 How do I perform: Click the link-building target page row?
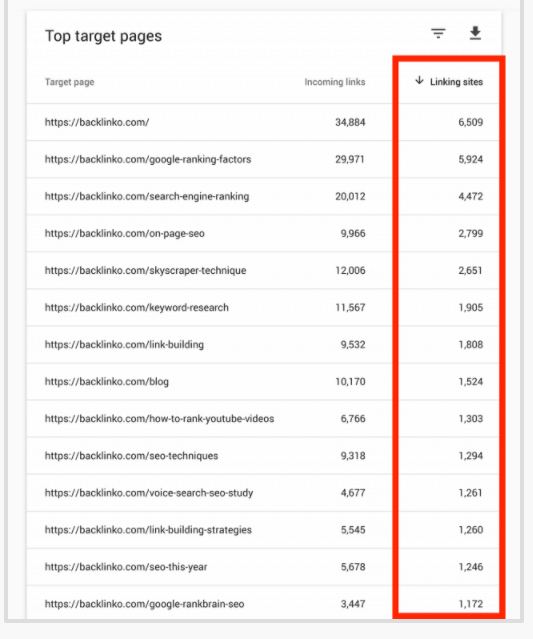[x=264, y=345]
